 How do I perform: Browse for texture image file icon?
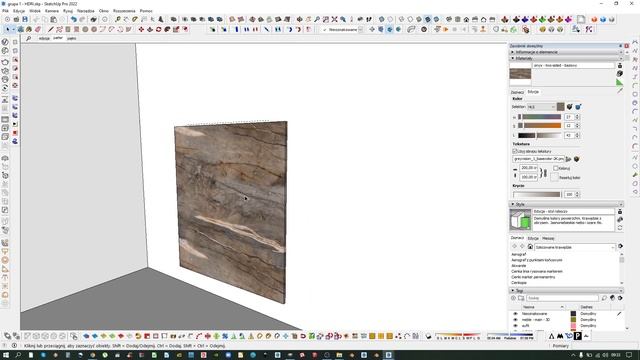569,159
